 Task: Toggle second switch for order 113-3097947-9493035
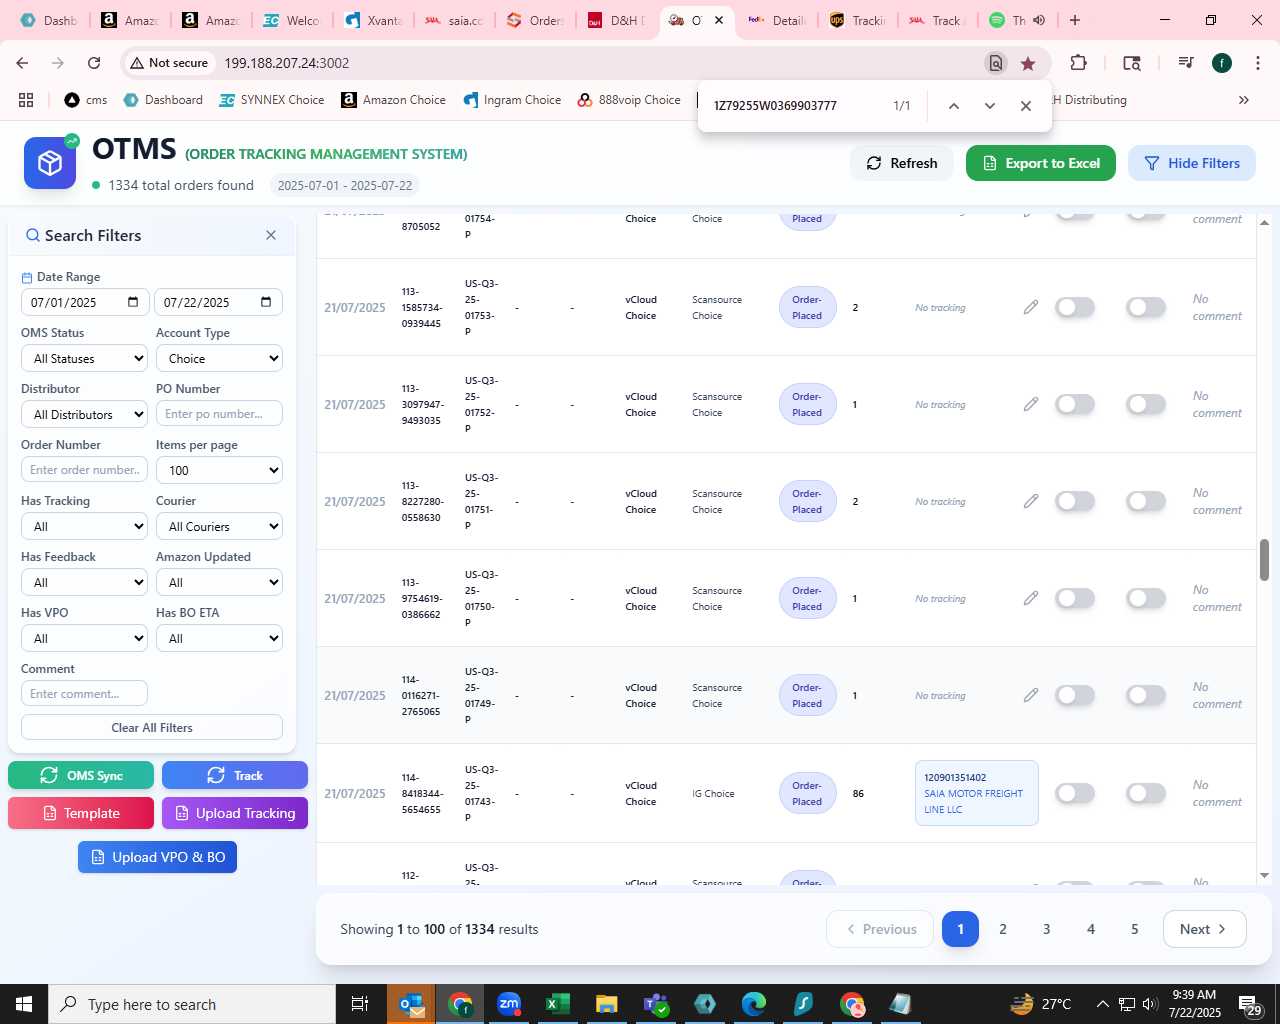[1146, 404]
